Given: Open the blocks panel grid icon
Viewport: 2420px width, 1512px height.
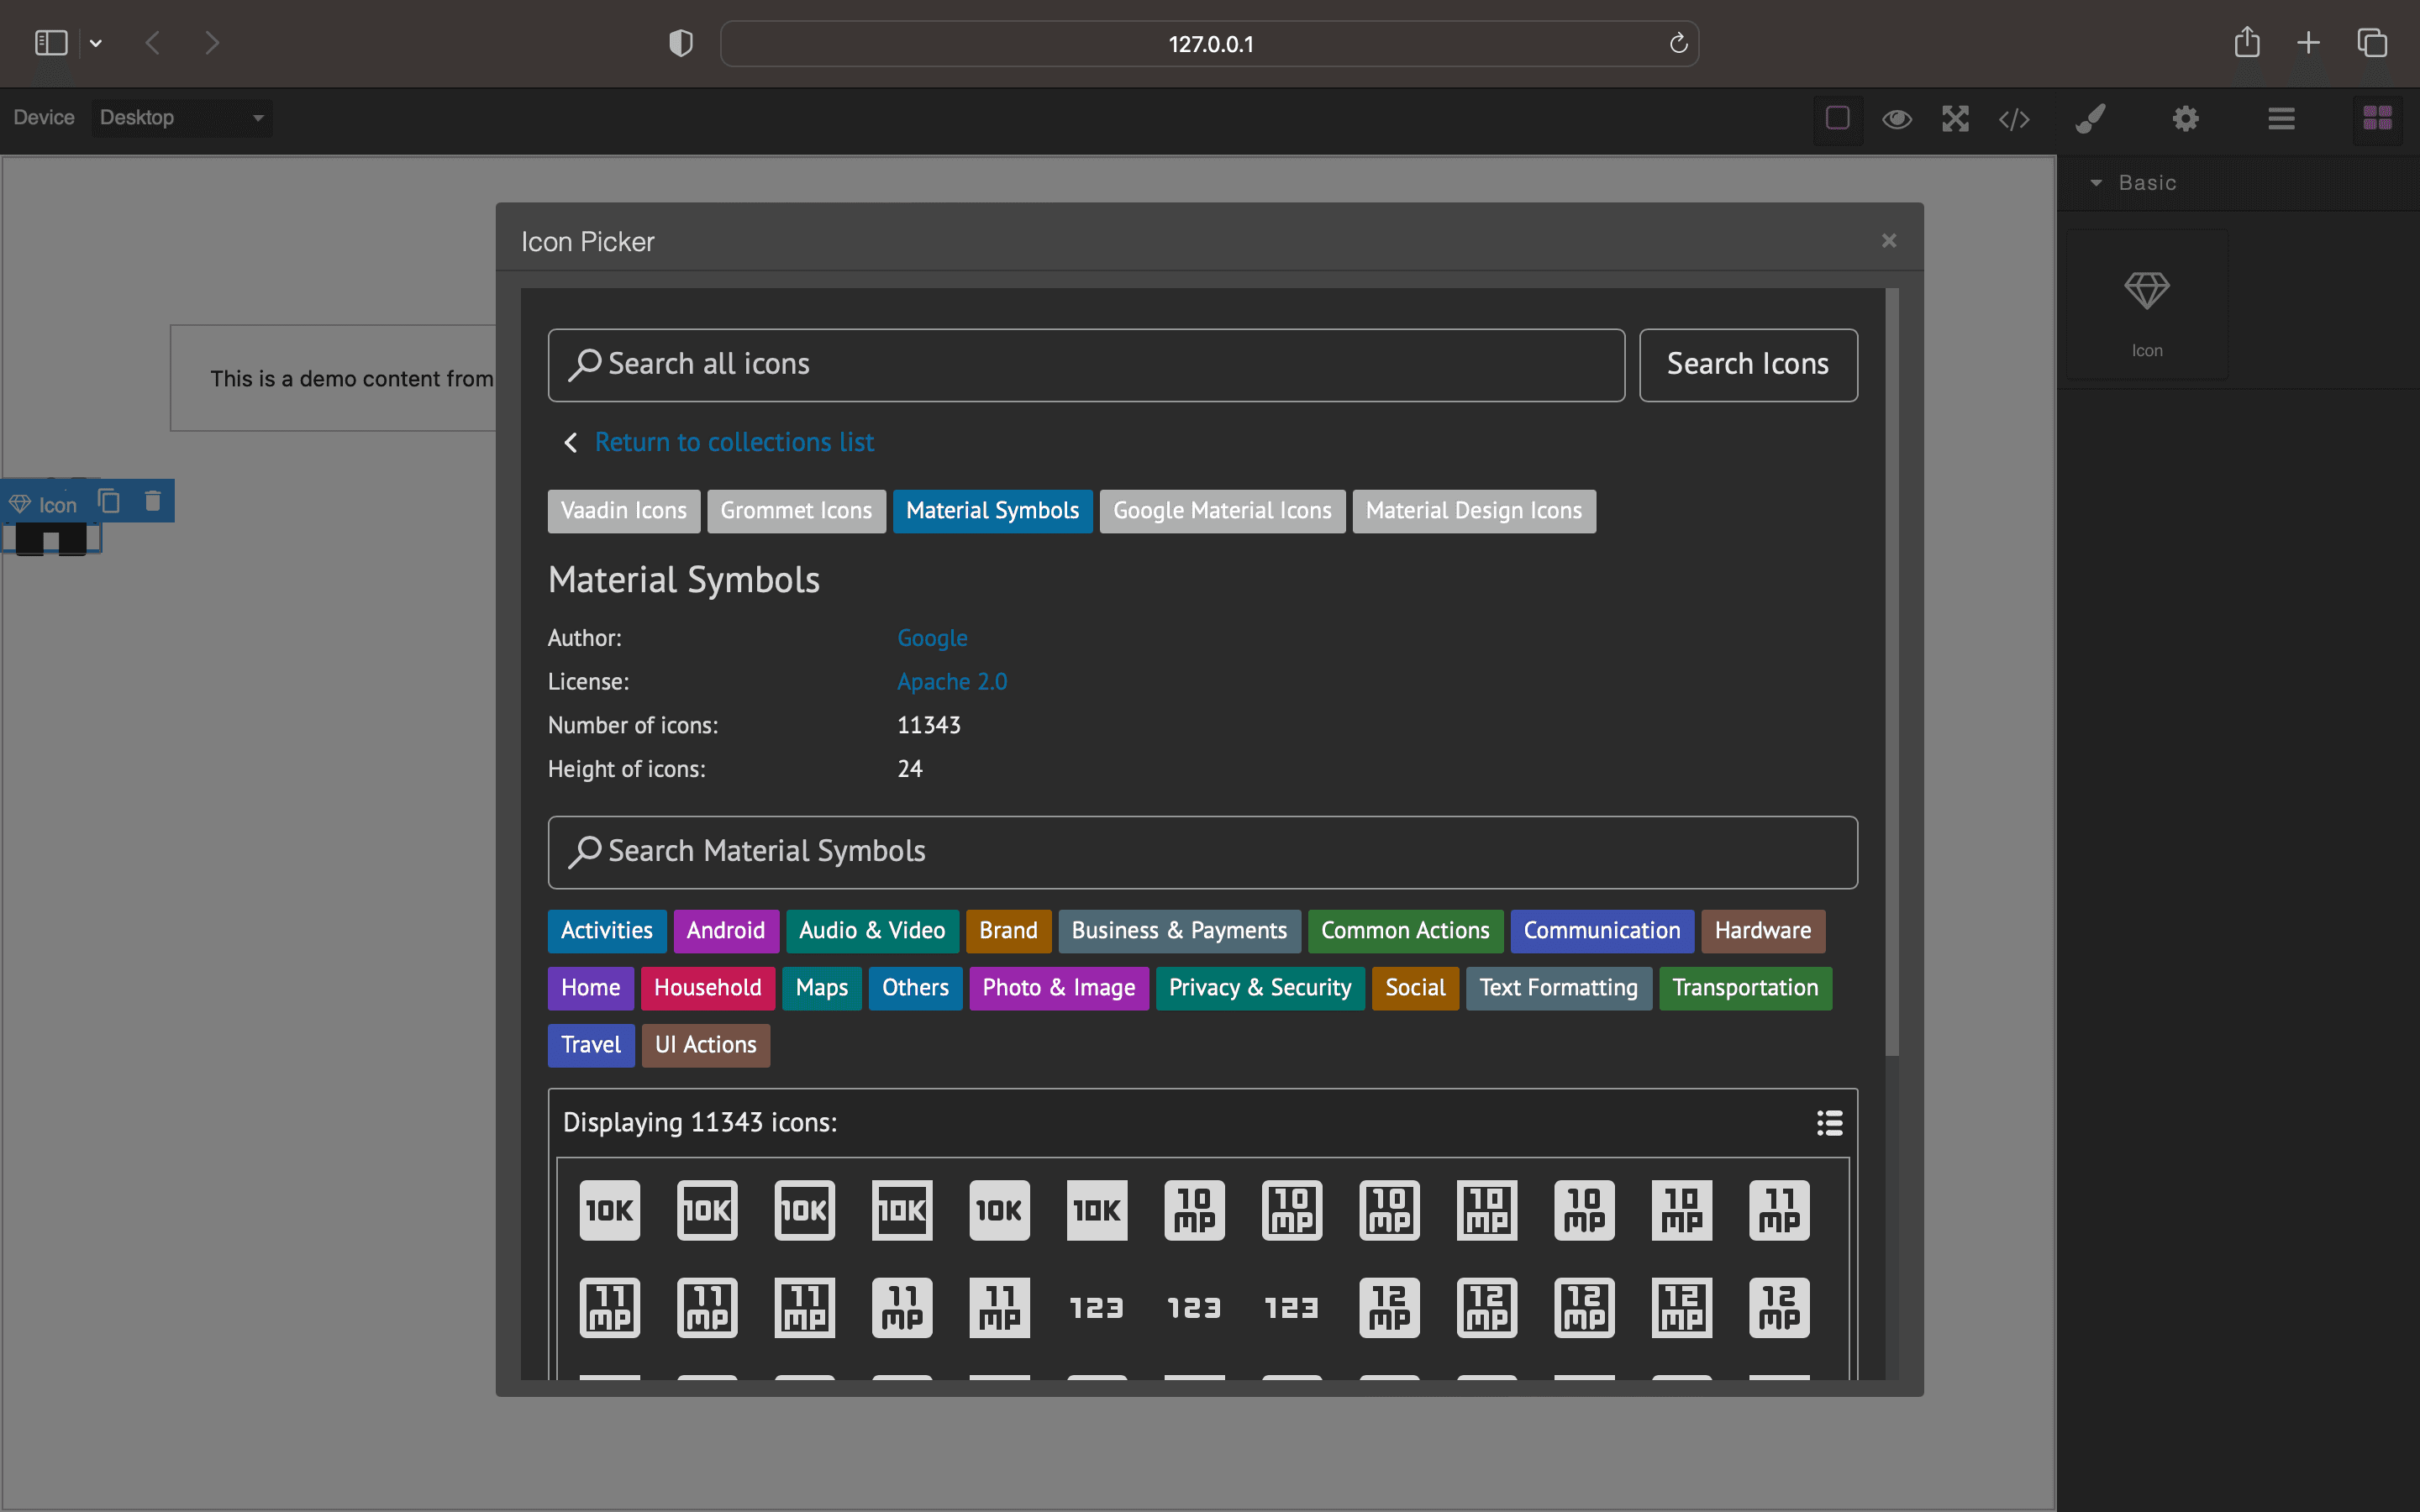Looking at the screenshot, I should 2377,119.
